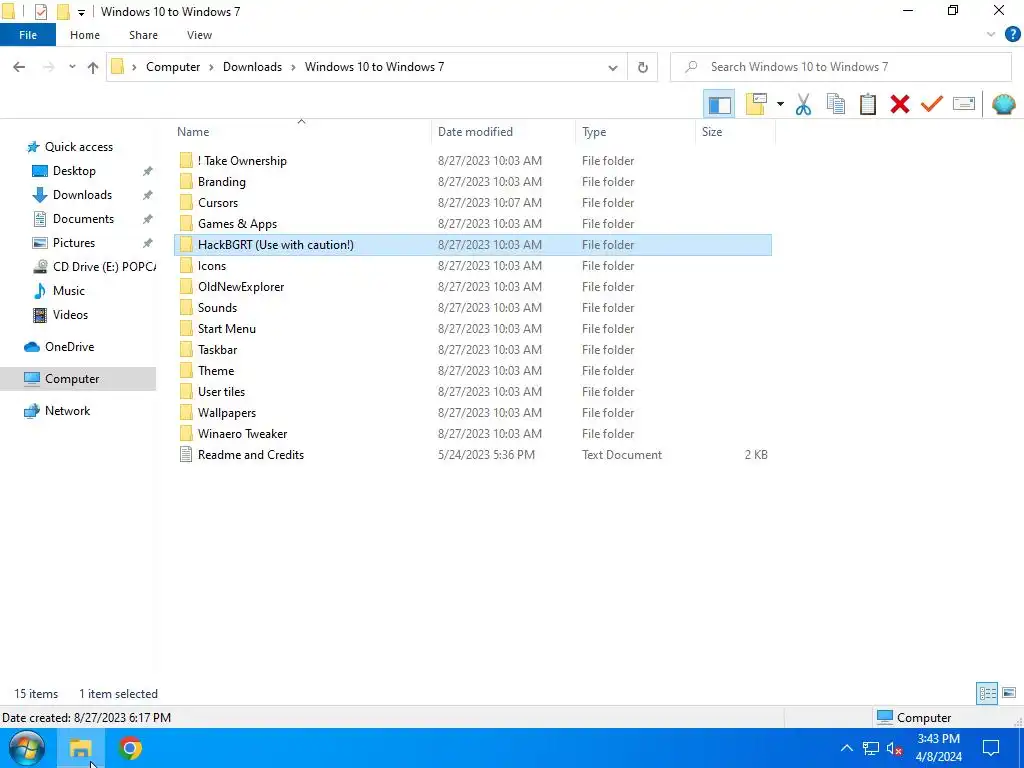The width and height of the screenshot is (1024, 768).
Task: Switch to the Share ribbon tab
Action: tap(143, 35)
